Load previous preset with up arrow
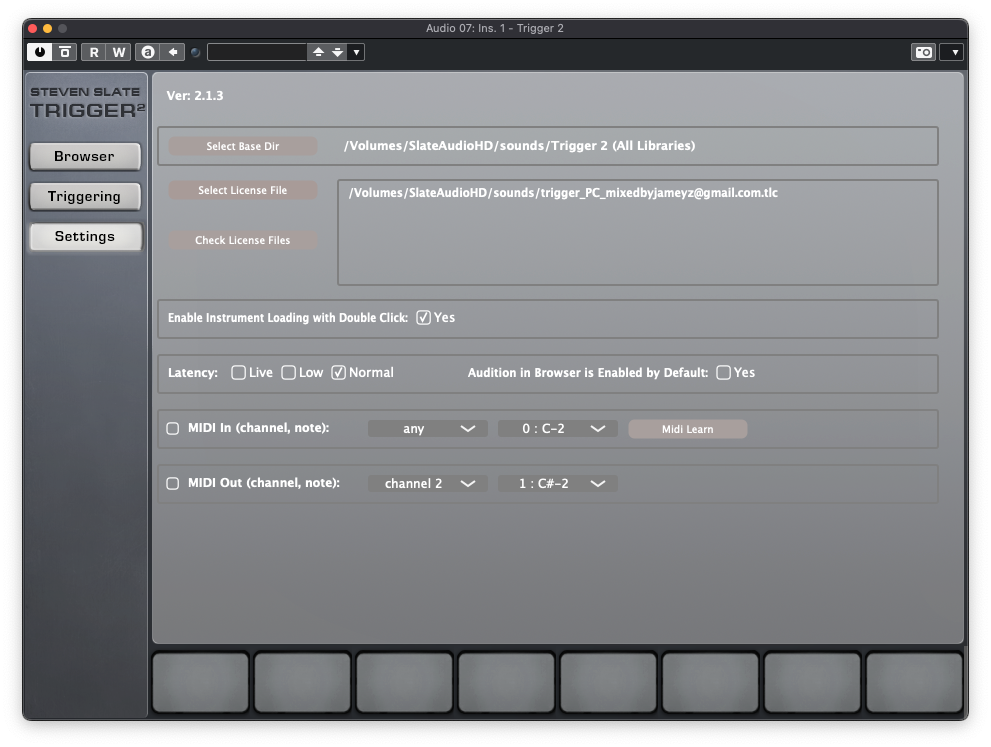The width and height of the screenshot is (991, 747). coord(319,52)
